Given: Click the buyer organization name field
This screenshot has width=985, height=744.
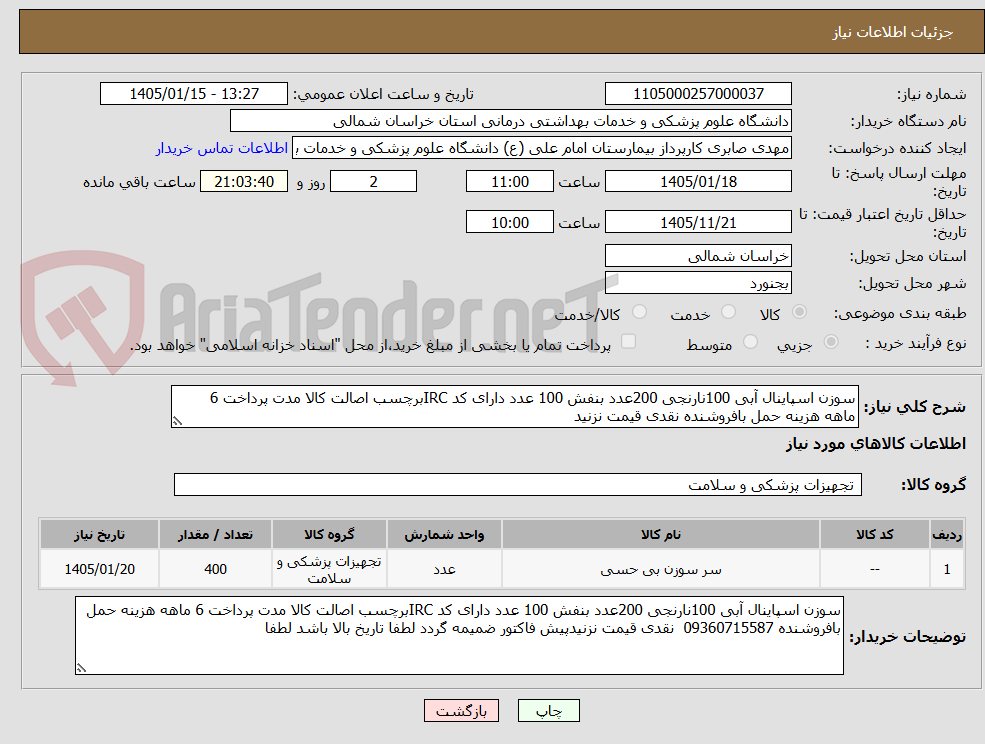Looking at the screenshot, I should [x=510, y=121].
